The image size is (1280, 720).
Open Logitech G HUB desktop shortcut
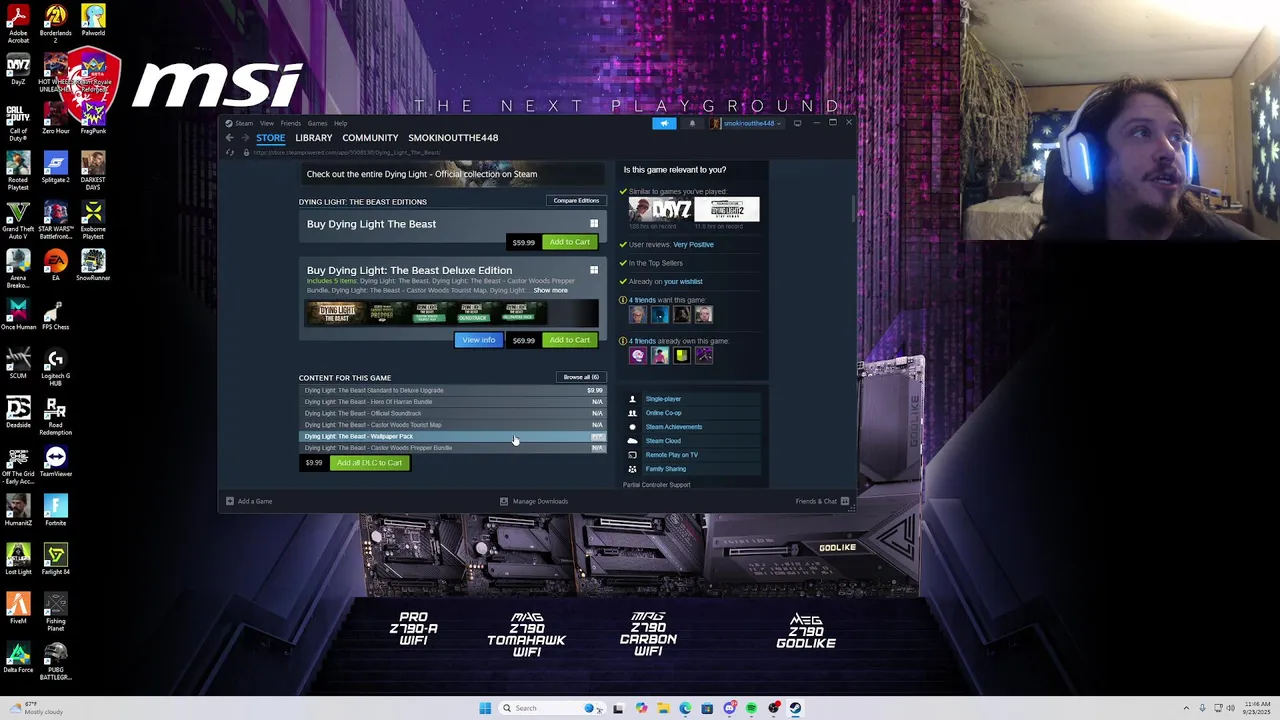tap(56, 367)
